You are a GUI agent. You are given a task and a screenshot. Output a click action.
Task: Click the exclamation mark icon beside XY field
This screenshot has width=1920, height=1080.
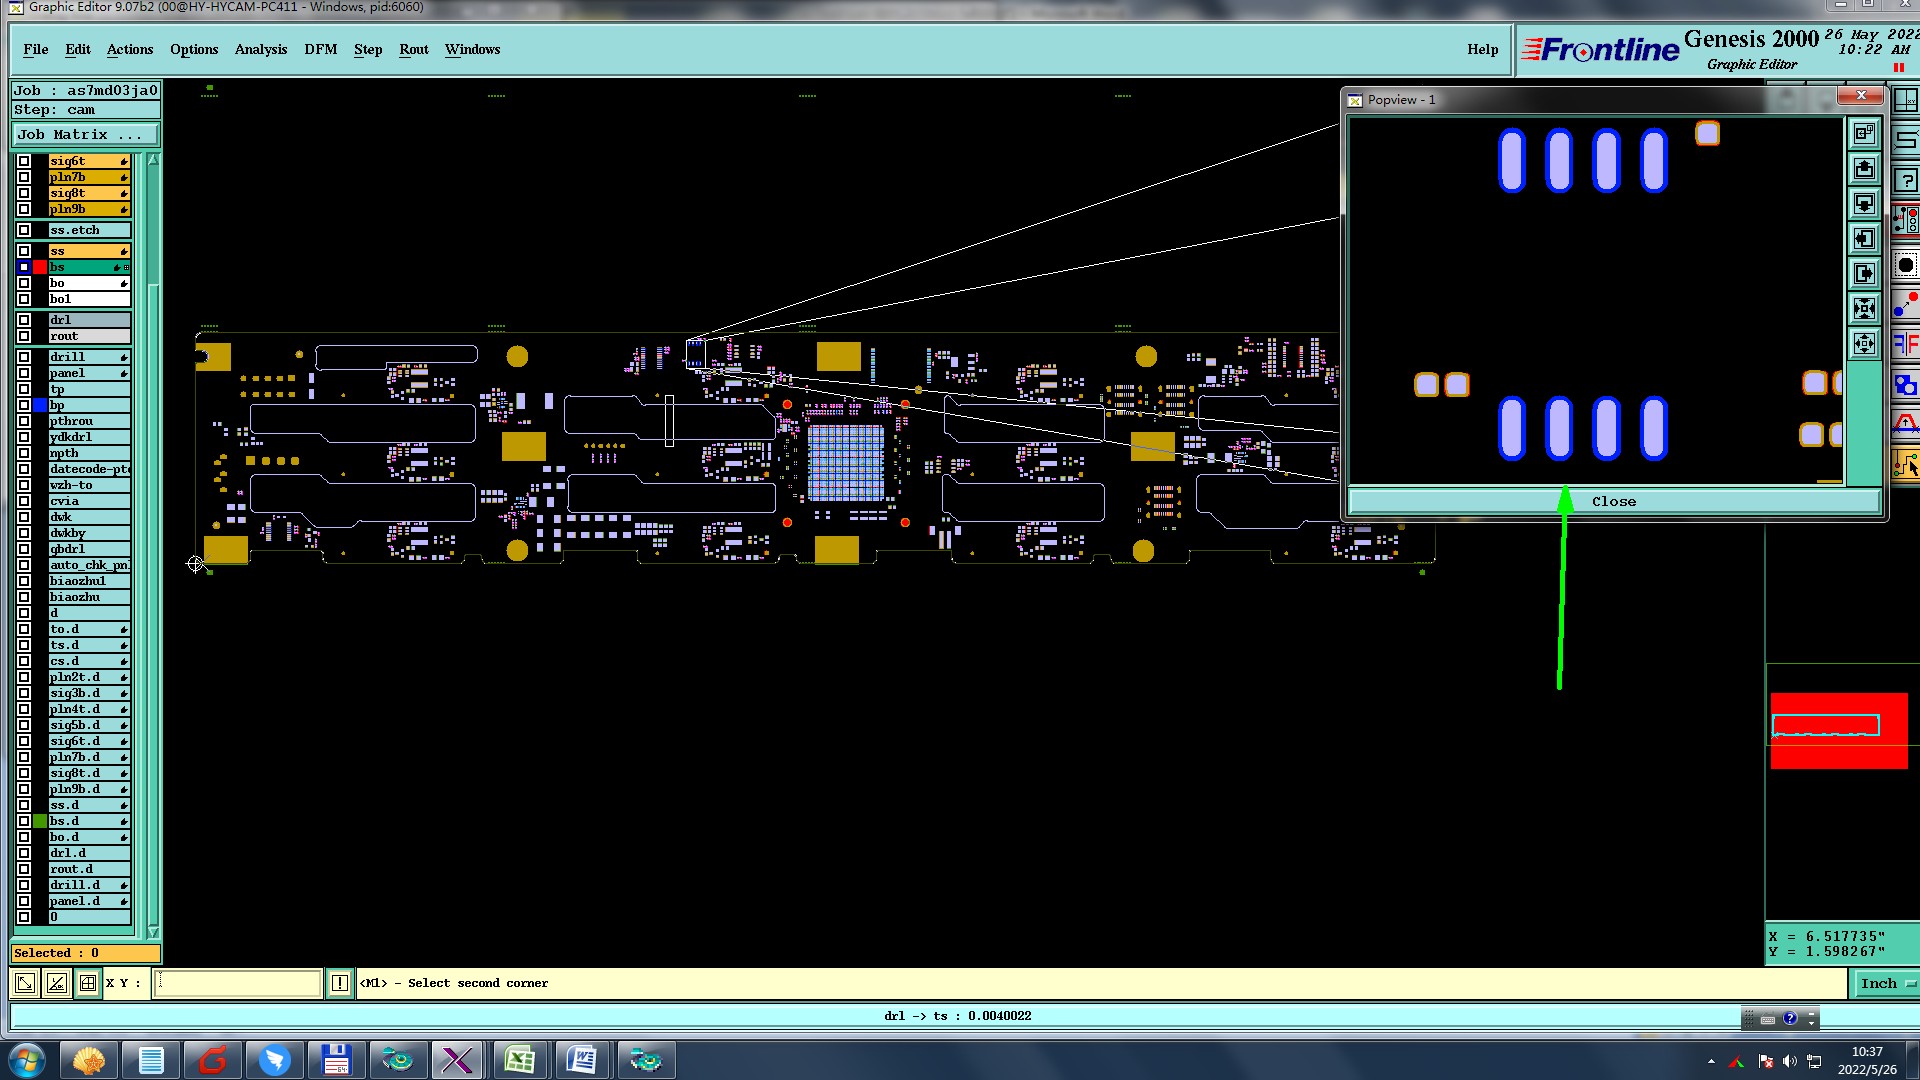[340, 984]
